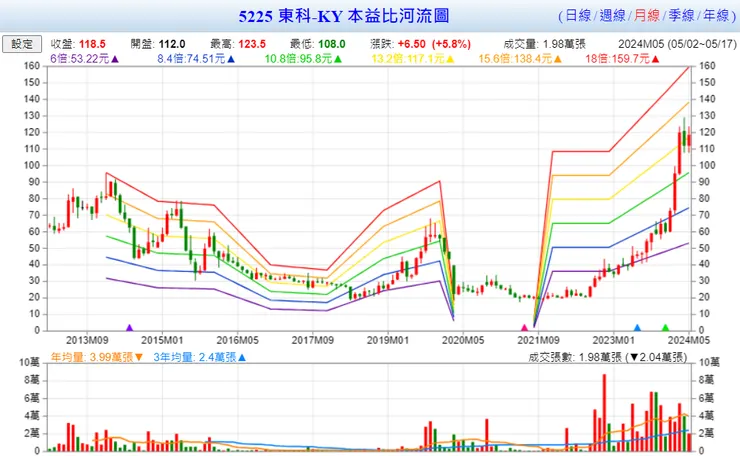
Task: Click the 18倍:159.7元 legend label
Action: click(x=618, y=59)
